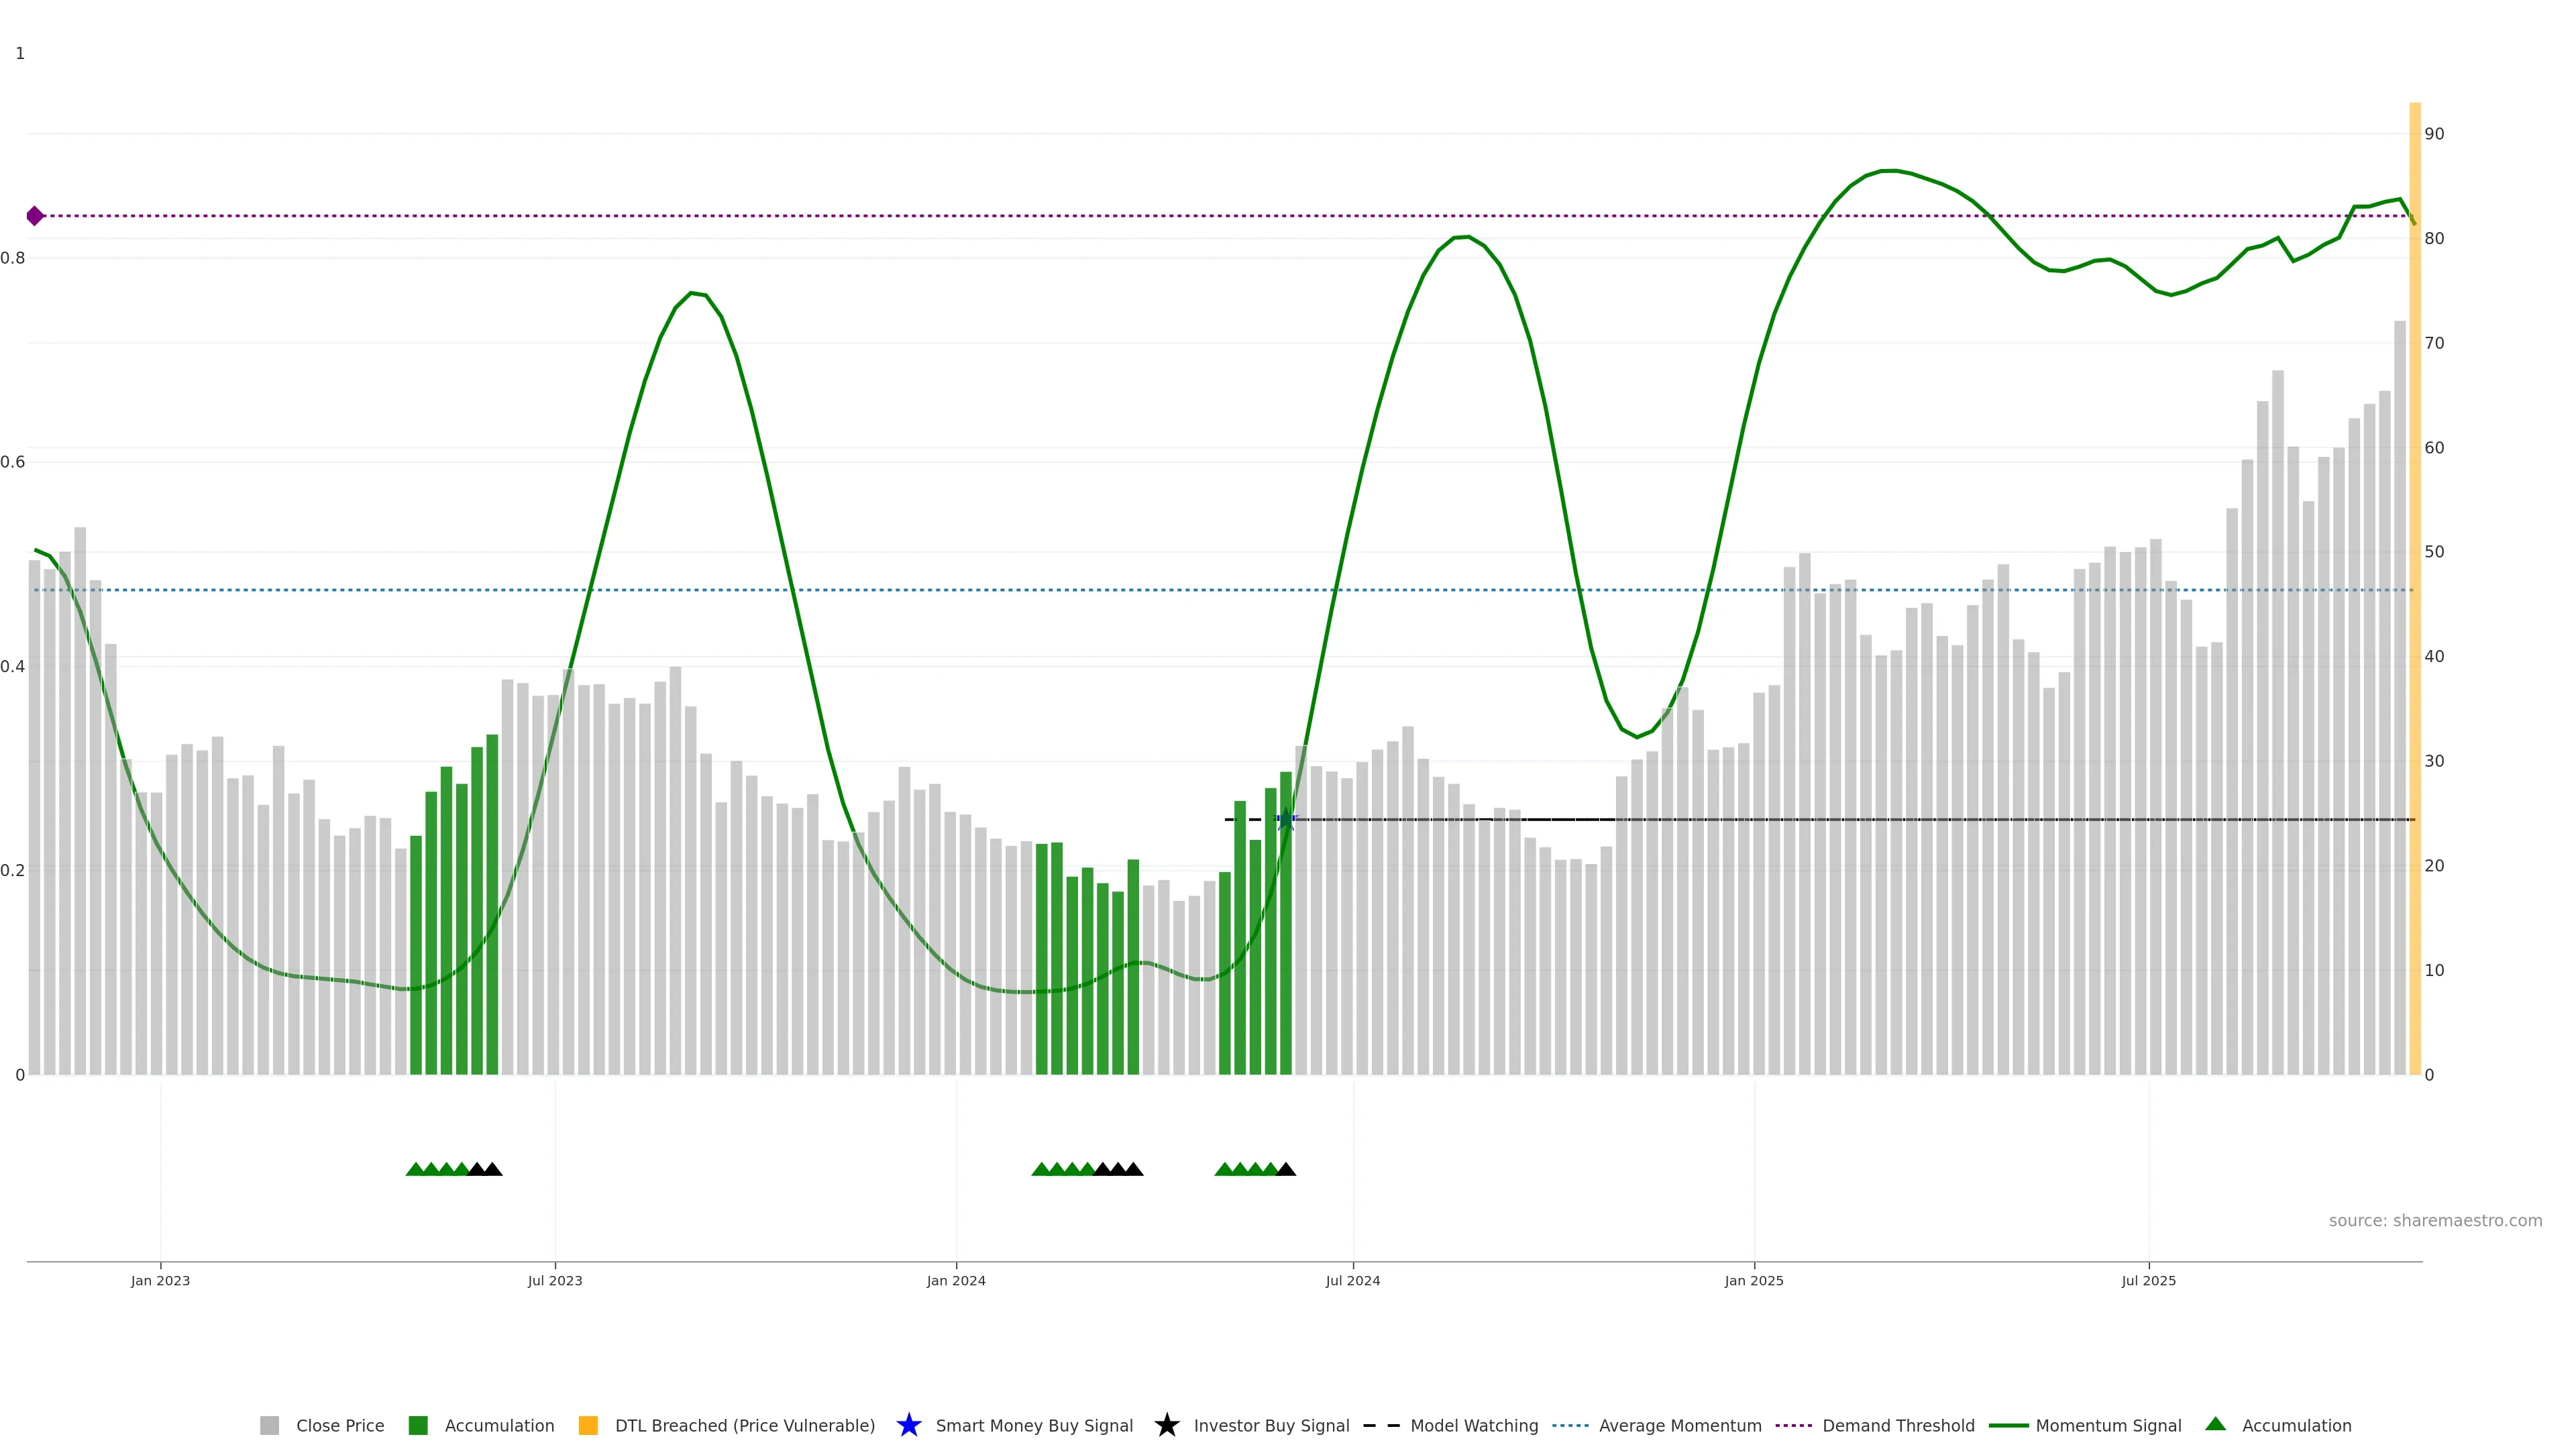The image size is (2576, 1449).
Task: Click the first green triangle marker of 2023
Action: [x=415, y=1169]
